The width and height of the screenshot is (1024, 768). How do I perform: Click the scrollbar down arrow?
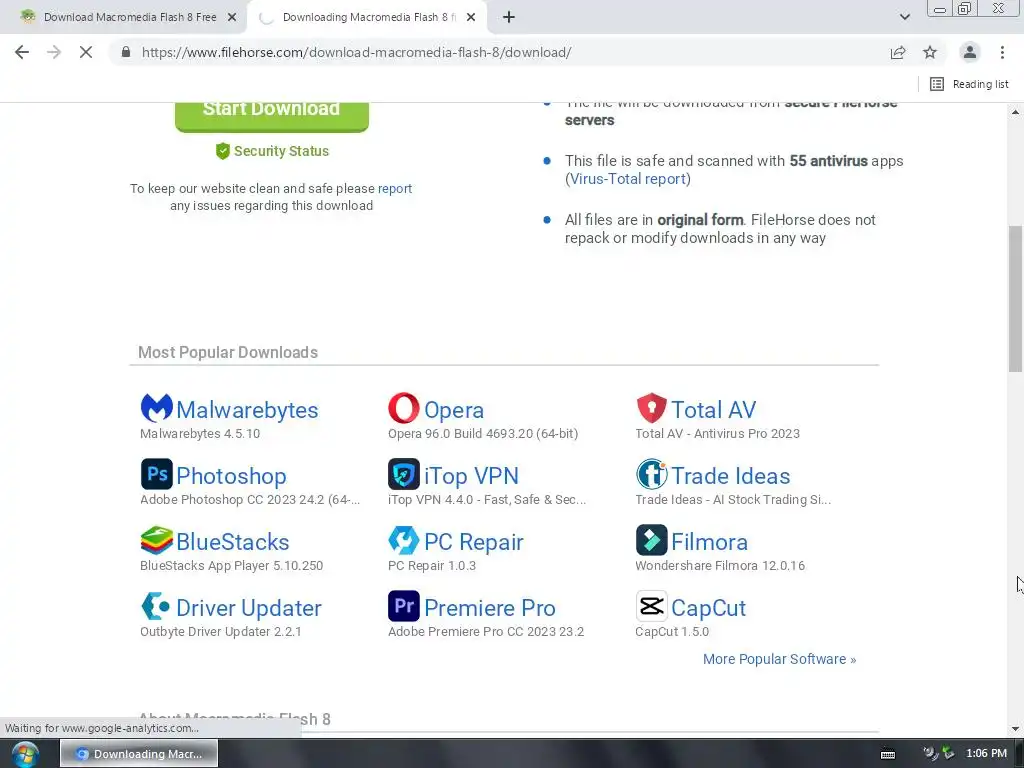coord(1016,729)
